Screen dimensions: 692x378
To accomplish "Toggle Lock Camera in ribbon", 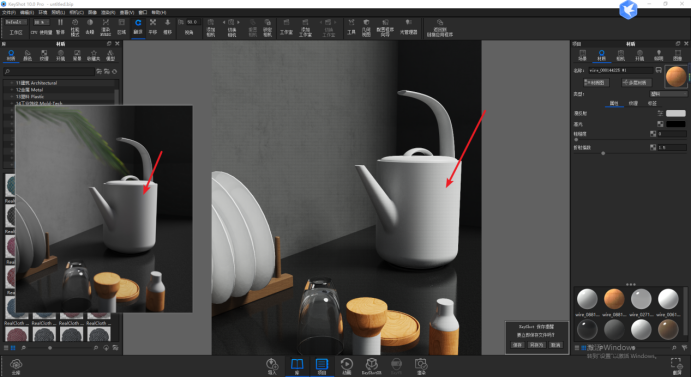I will (267, 27).
